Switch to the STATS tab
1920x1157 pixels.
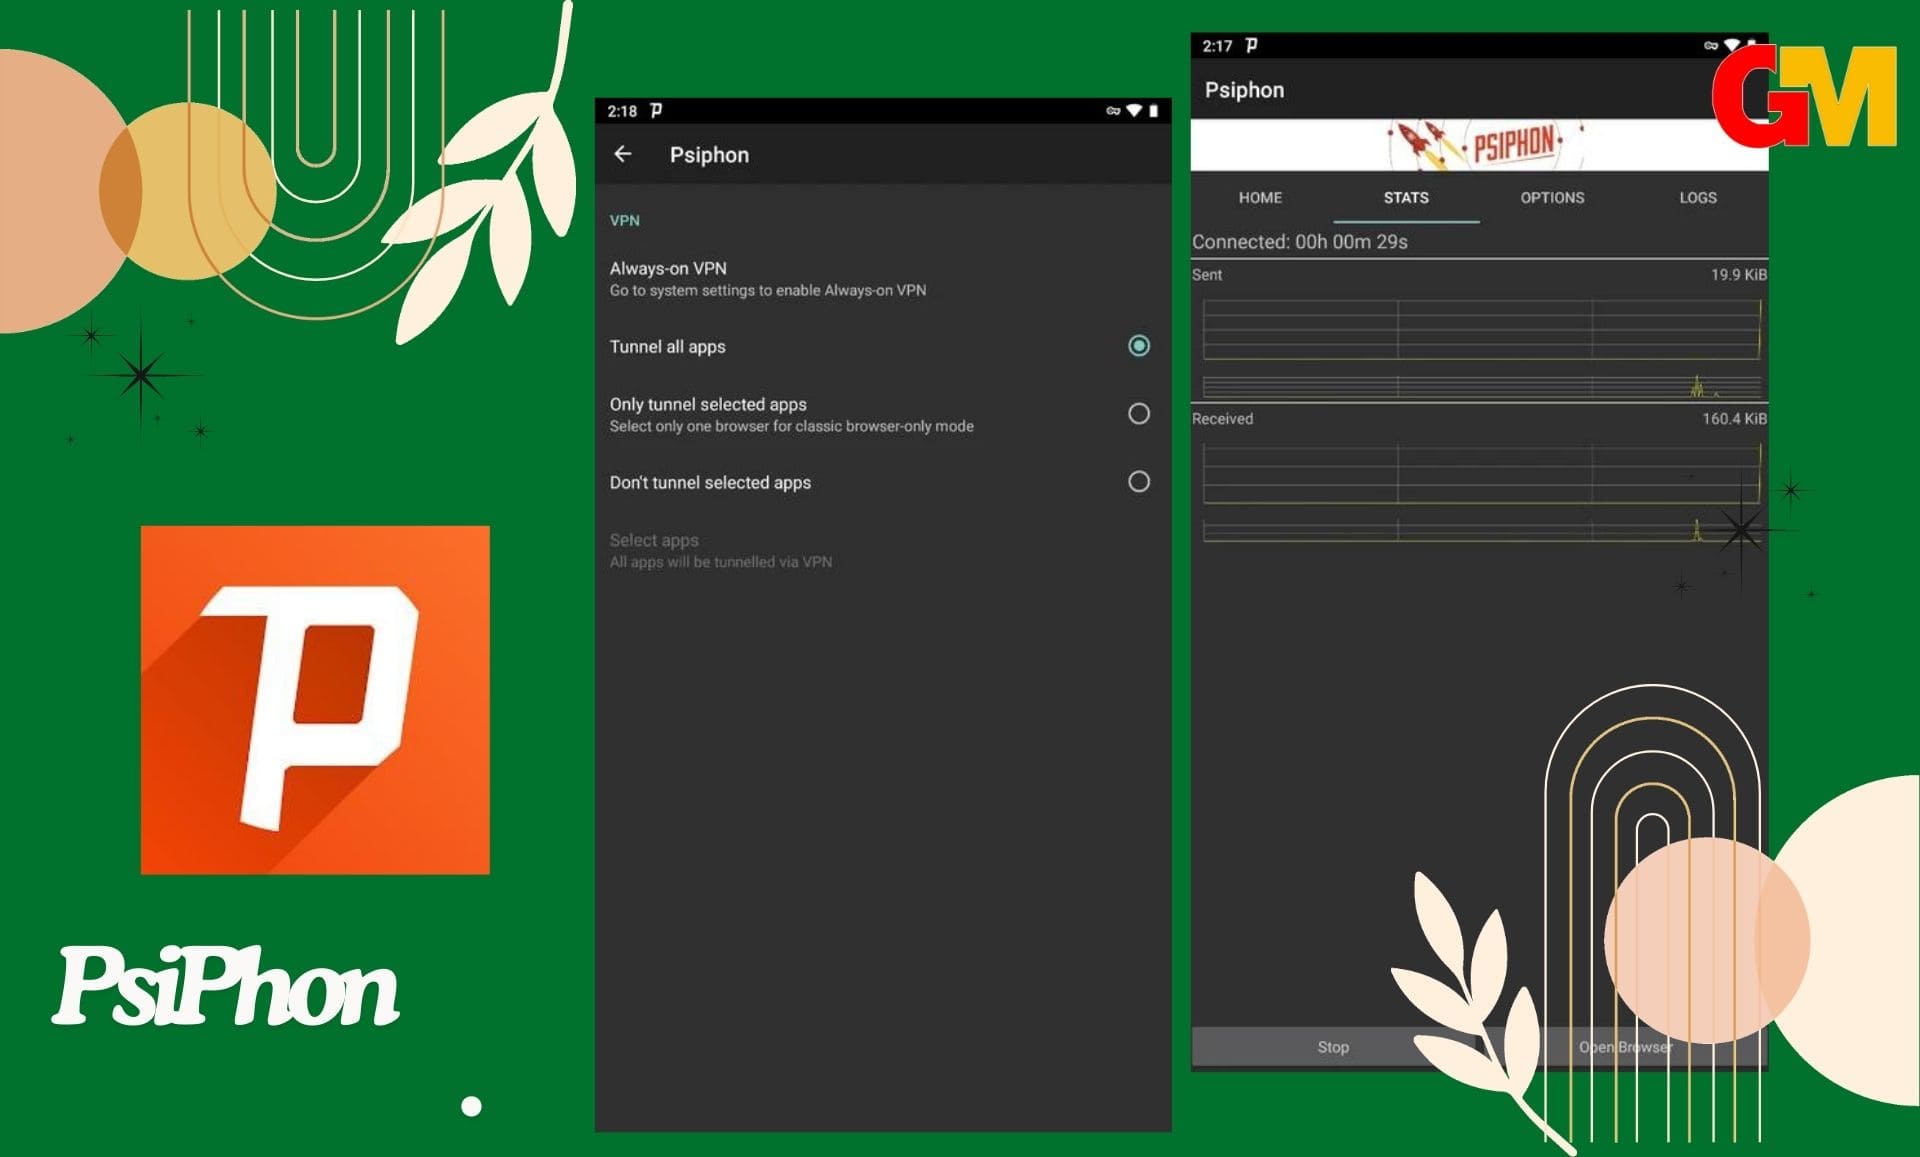pyautogui.click(x=1406, y=198)
